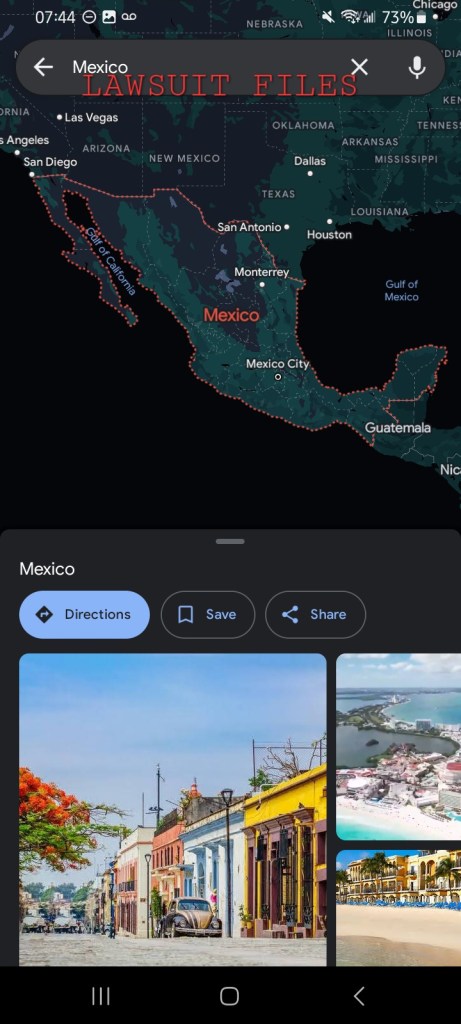
Task: Save Mexico with the bookmark button
Action: click(208, 615)
